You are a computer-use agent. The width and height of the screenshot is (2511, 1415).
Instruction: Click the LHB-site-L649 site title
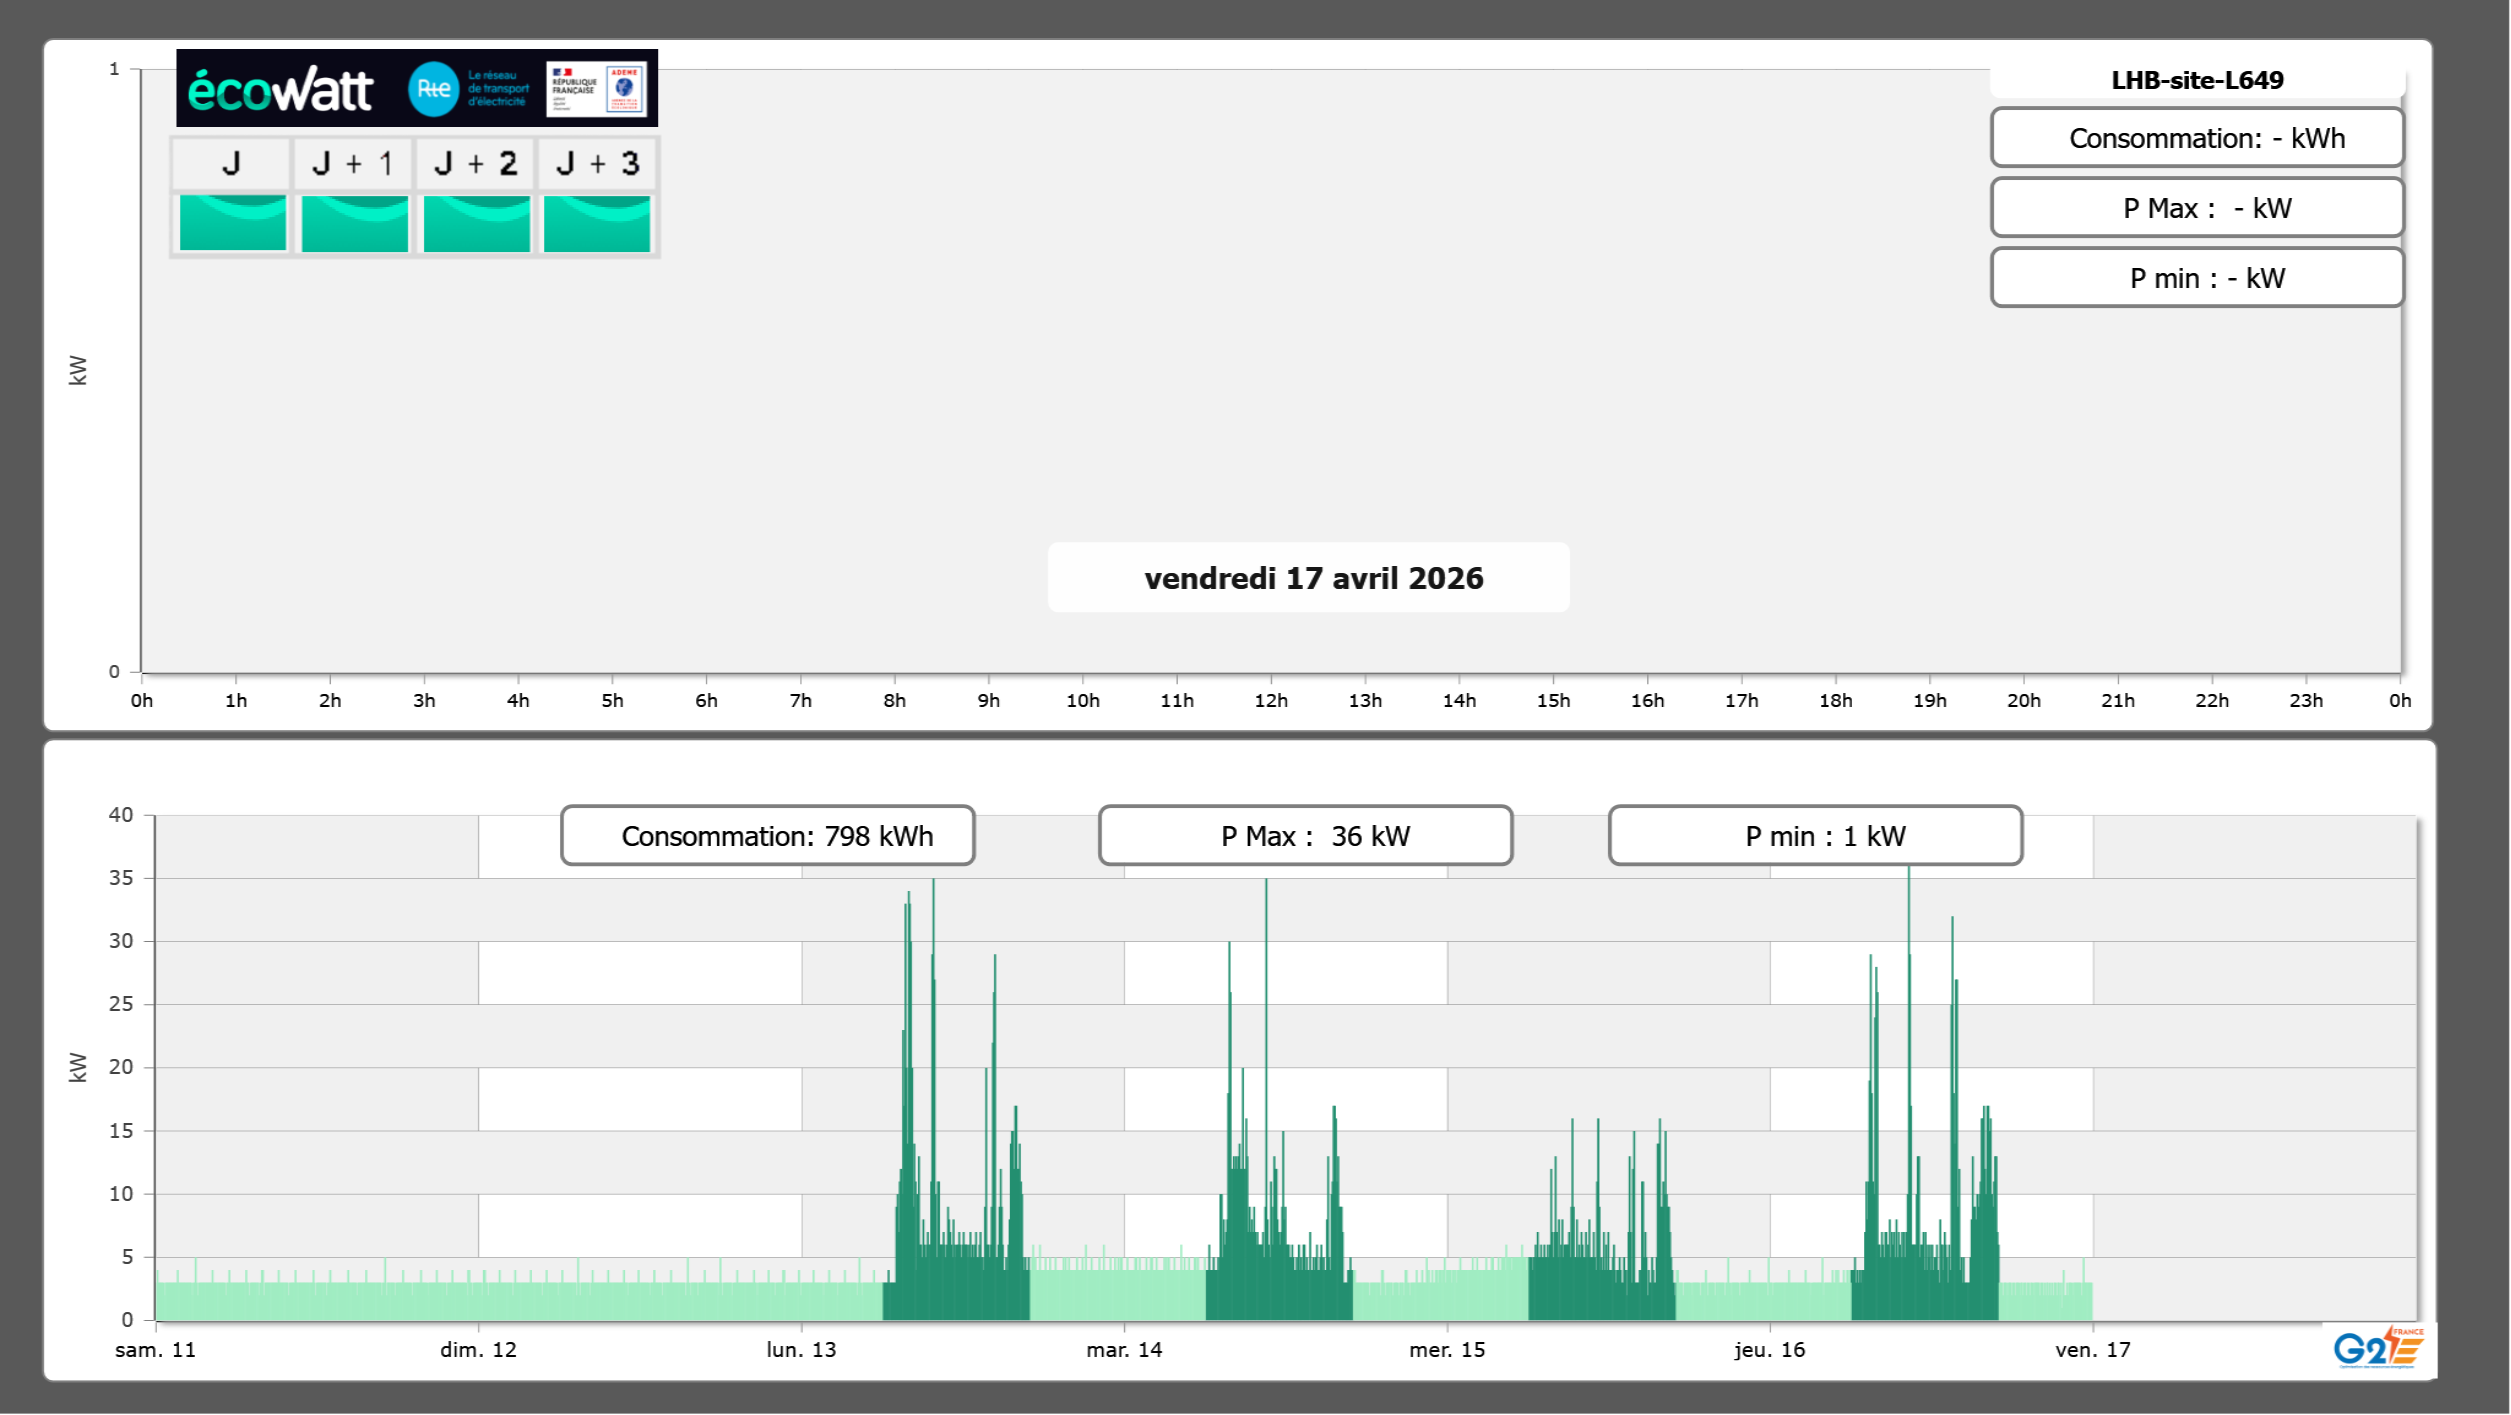click(2196, 80)
